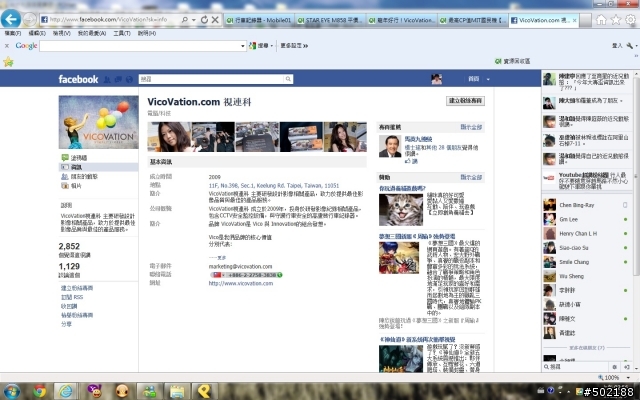Open the green Q bookmark in the favorites bar

(x=512, y=61)
